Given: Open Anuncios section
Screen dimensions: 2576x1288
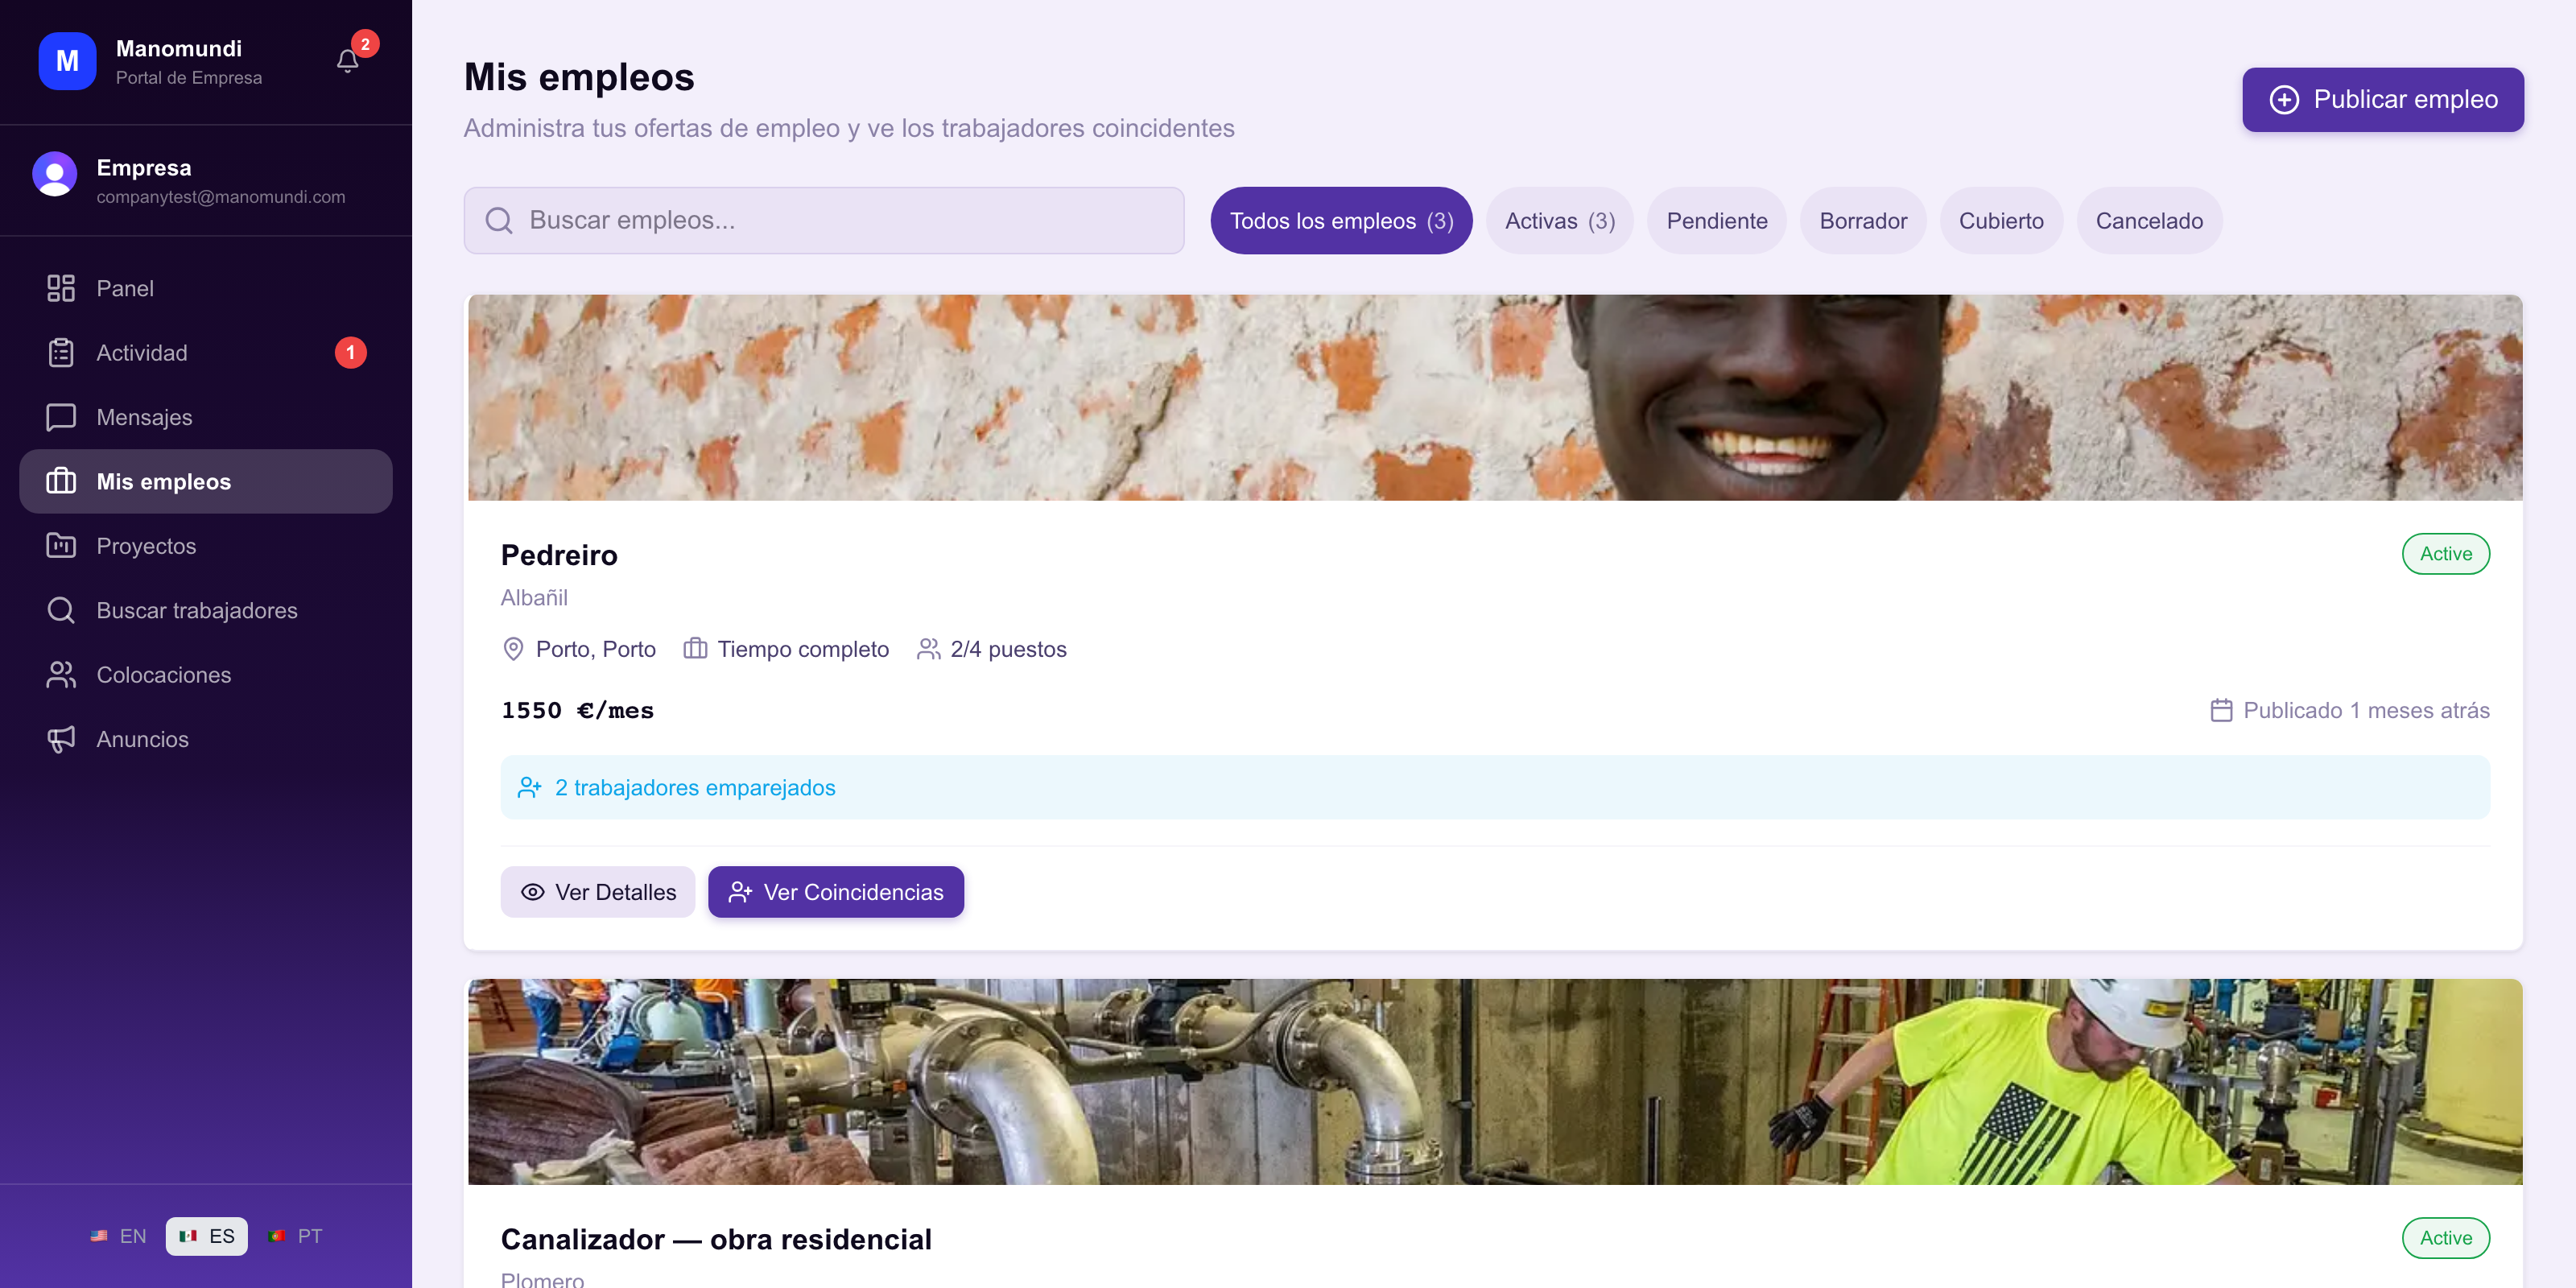Looking at the screenshot, I should [x=206, y=739].
